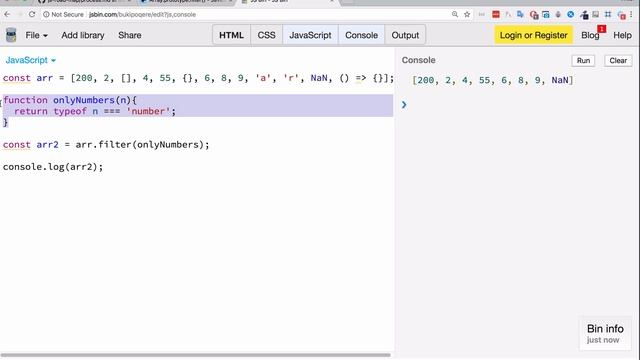Click the console output array result
Viewport: 640px width, 360px height.
(493, 80)
